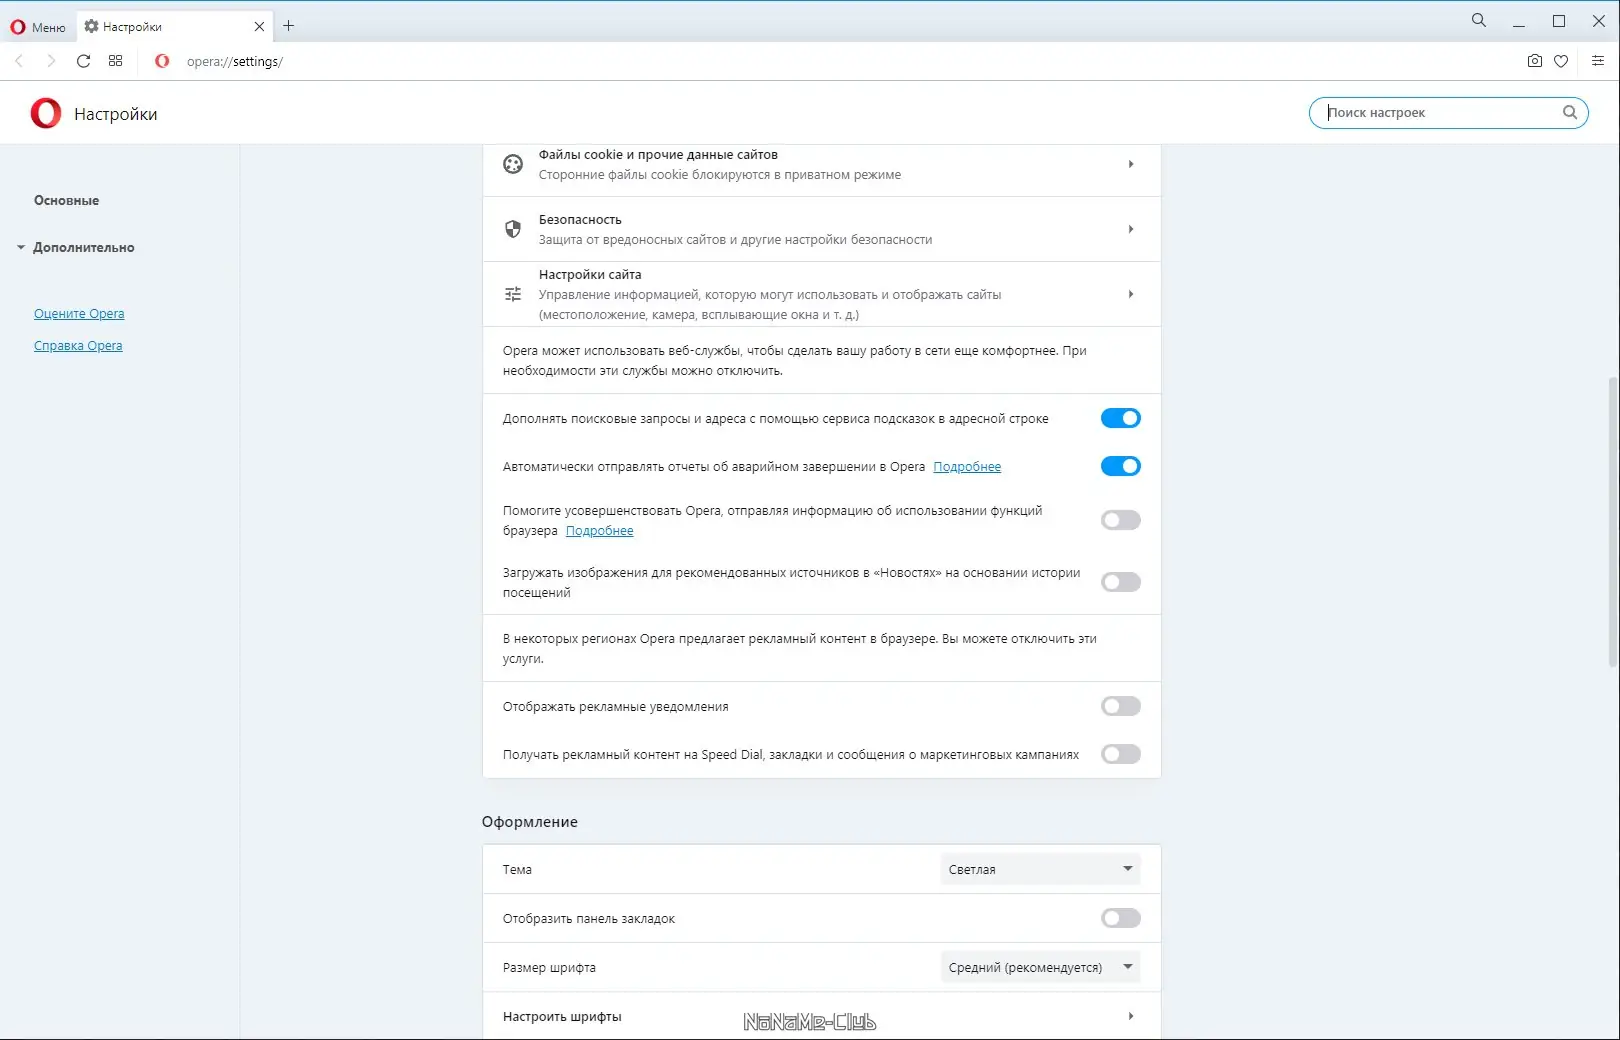Open a new tab with plus button
The image size is (1620, 1040).
click(288, 26)
